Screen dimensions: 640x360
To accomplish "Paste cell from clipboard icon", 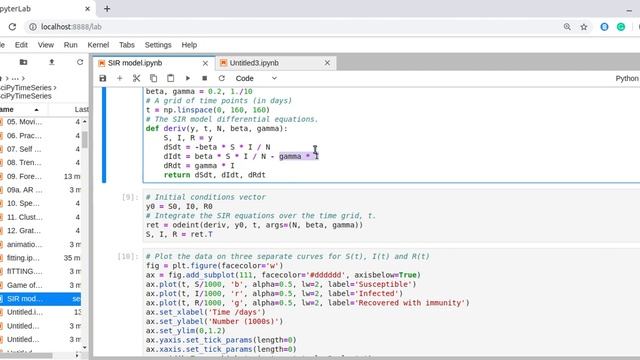I will 171,78.
